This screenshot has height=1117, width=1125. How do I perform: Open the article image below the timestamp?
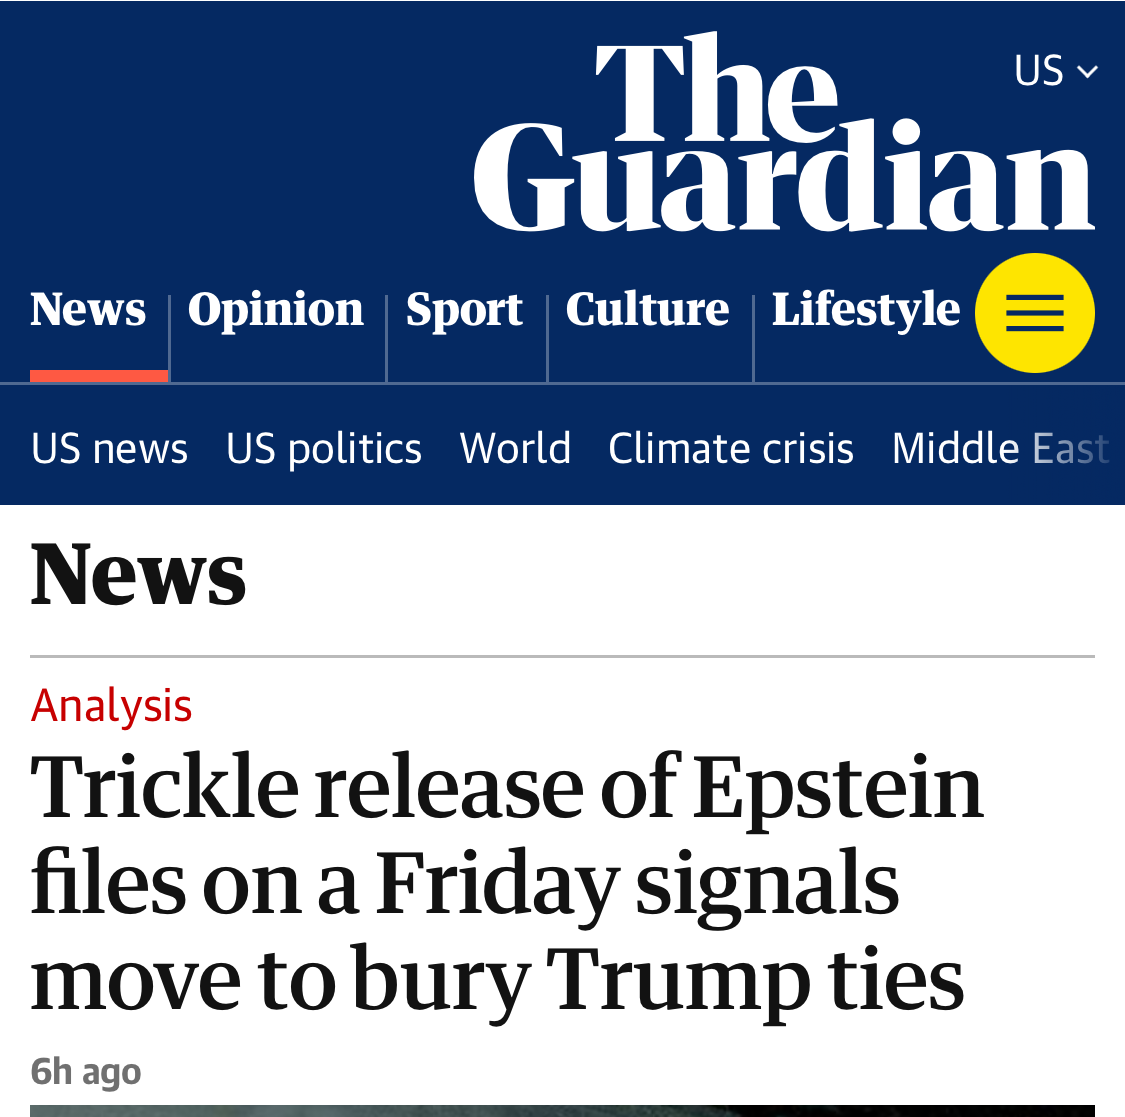click(x=562, y=1110)
